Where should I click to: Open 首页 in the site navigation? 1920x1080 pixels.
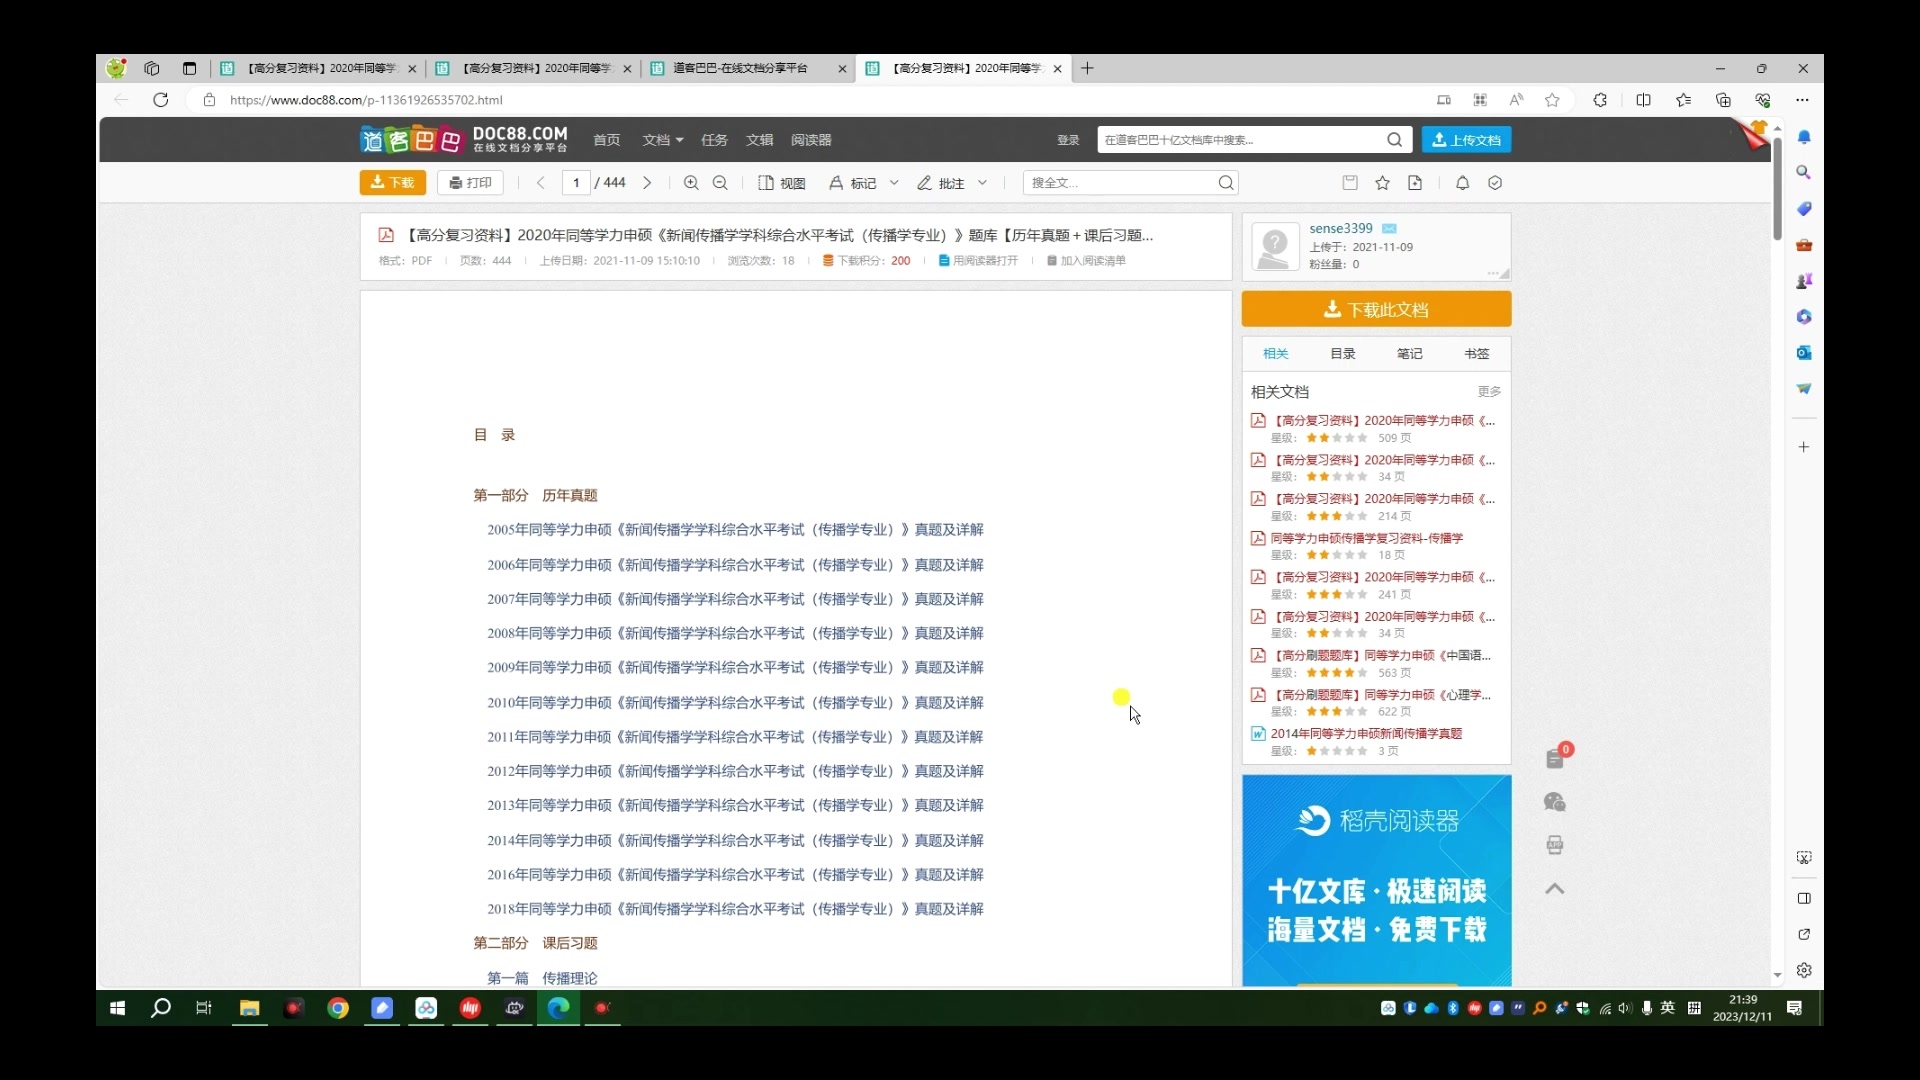pos(607,140)
